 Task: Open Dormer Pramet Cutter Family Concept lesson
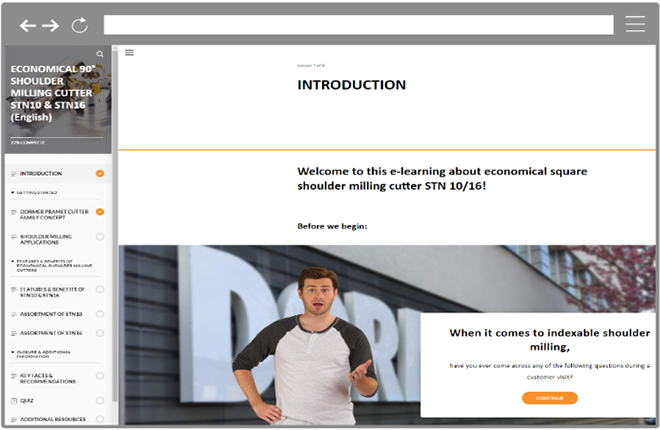point(58,214)
